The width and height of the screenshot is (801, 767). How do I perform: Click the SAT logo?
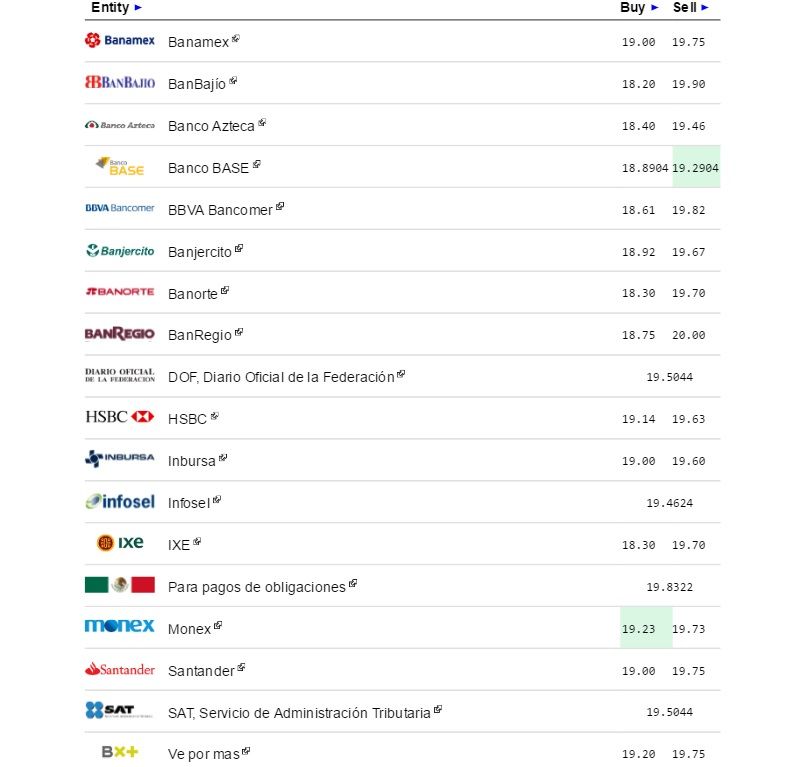click(x=120, y=711)
